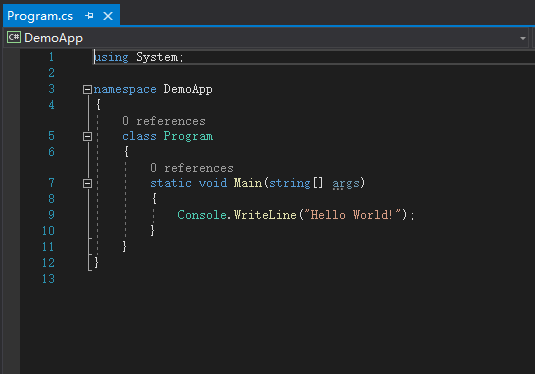
Task: Click line number 2 in the margin
Action: [x=51, y=73]
